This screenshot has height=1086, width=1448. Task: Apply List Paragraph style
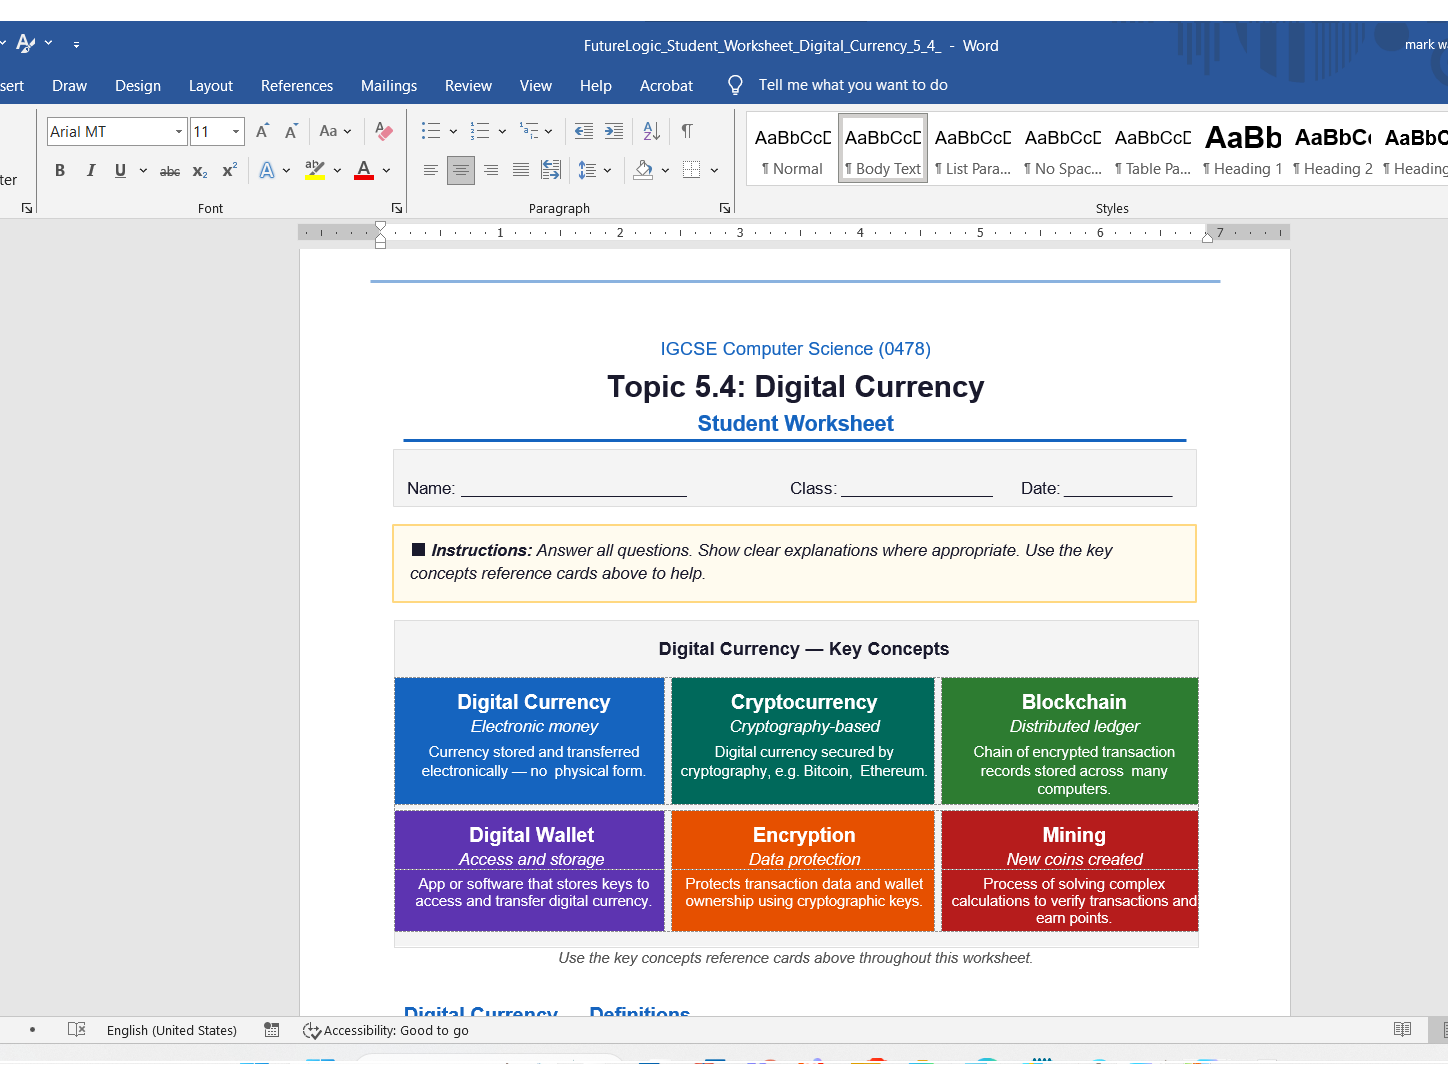click(973, 148)
